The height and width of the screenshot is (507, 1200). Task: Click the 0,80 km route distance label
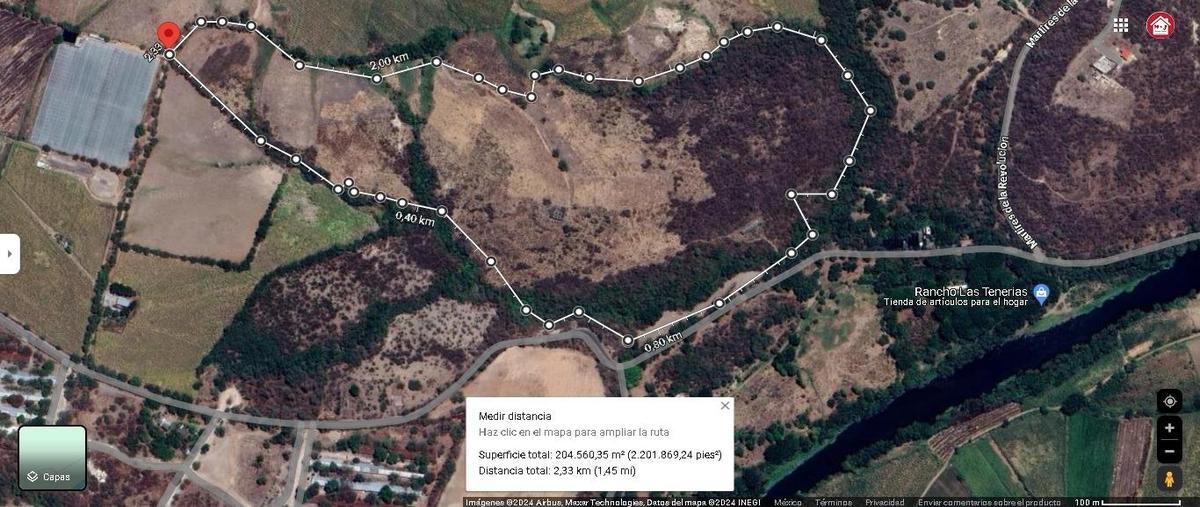click(663, 340)
